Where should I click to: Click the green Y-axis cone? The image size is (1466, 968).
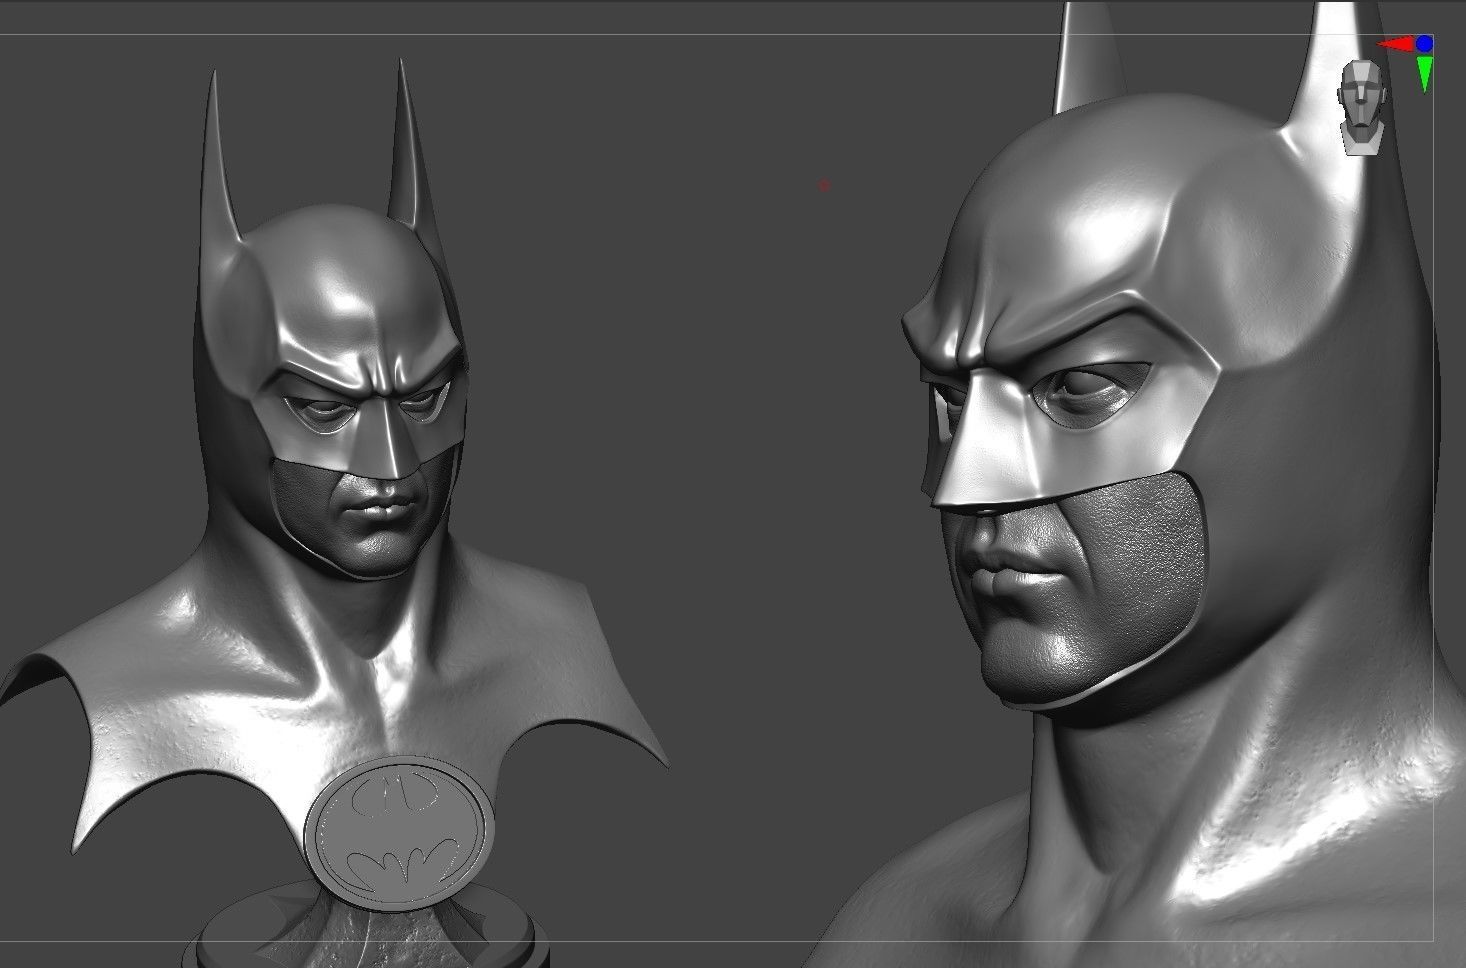1425,73
